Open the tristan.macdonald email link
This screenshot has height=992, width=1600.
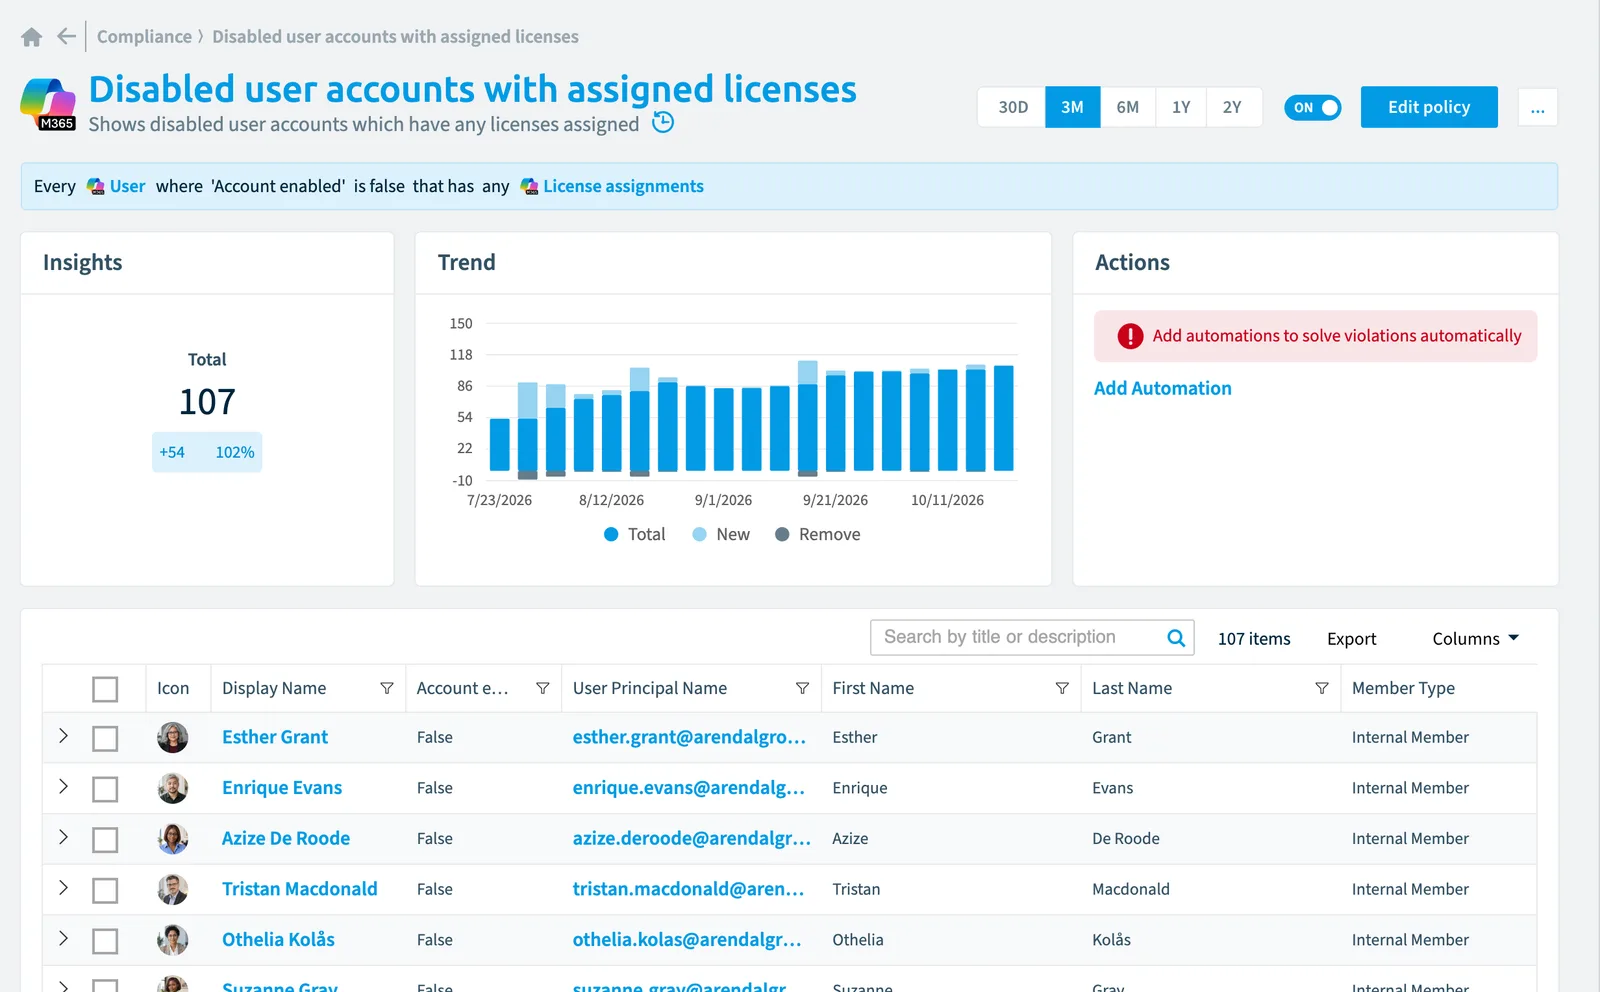[688, 889]
